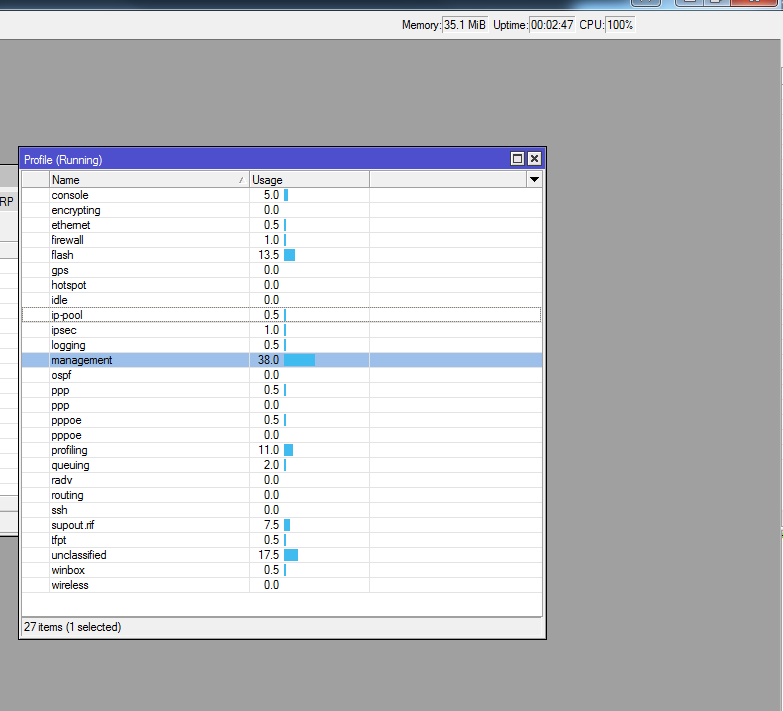The image size is (783, 711).
Task: Sort by the Usage column header
Action: click(309, 180)
